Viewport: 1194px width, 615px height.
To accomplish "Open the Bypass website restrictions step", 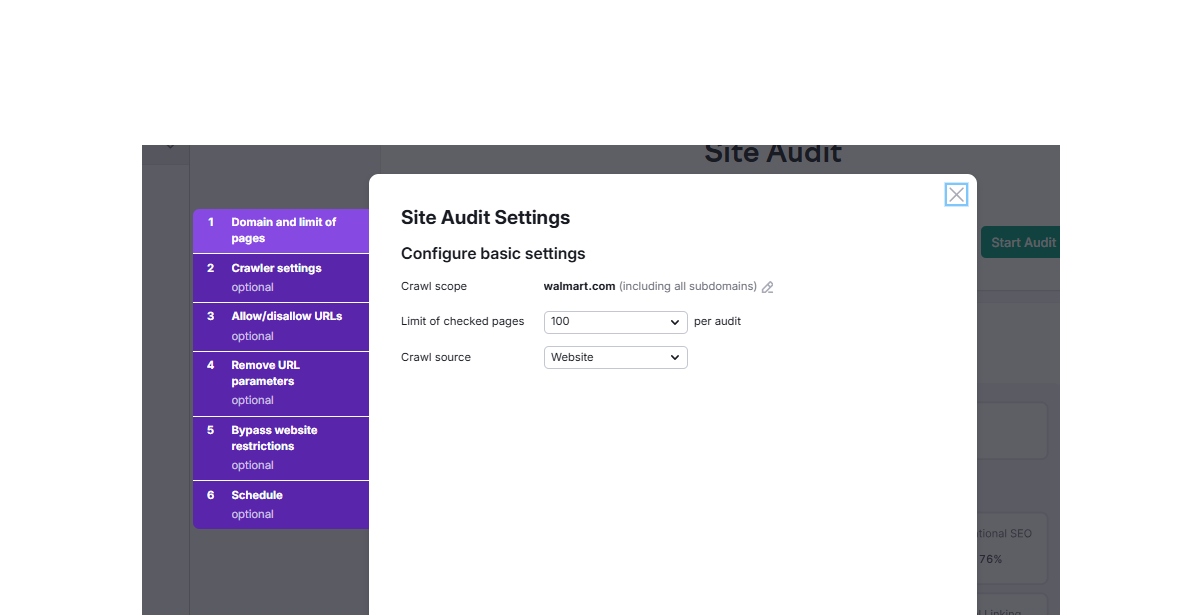I will tap(281, 447).
